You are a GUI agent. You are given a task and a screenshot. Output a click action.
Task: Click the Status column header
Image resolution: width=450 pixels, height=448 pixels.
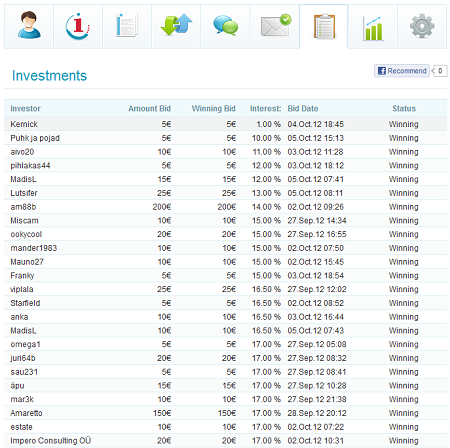(x=404, y=109)
